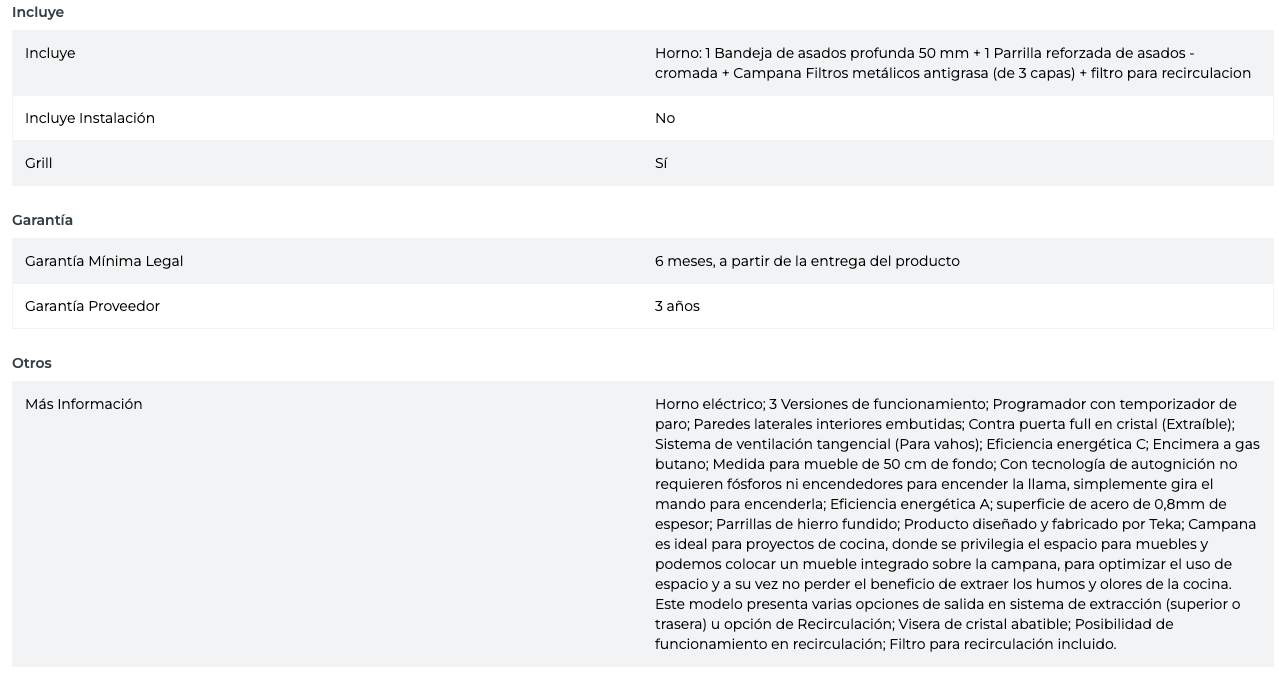Click the 'Eficiencia energética C' phrase
Viewport: 1279px width, 679px height.
point(1065,444)
